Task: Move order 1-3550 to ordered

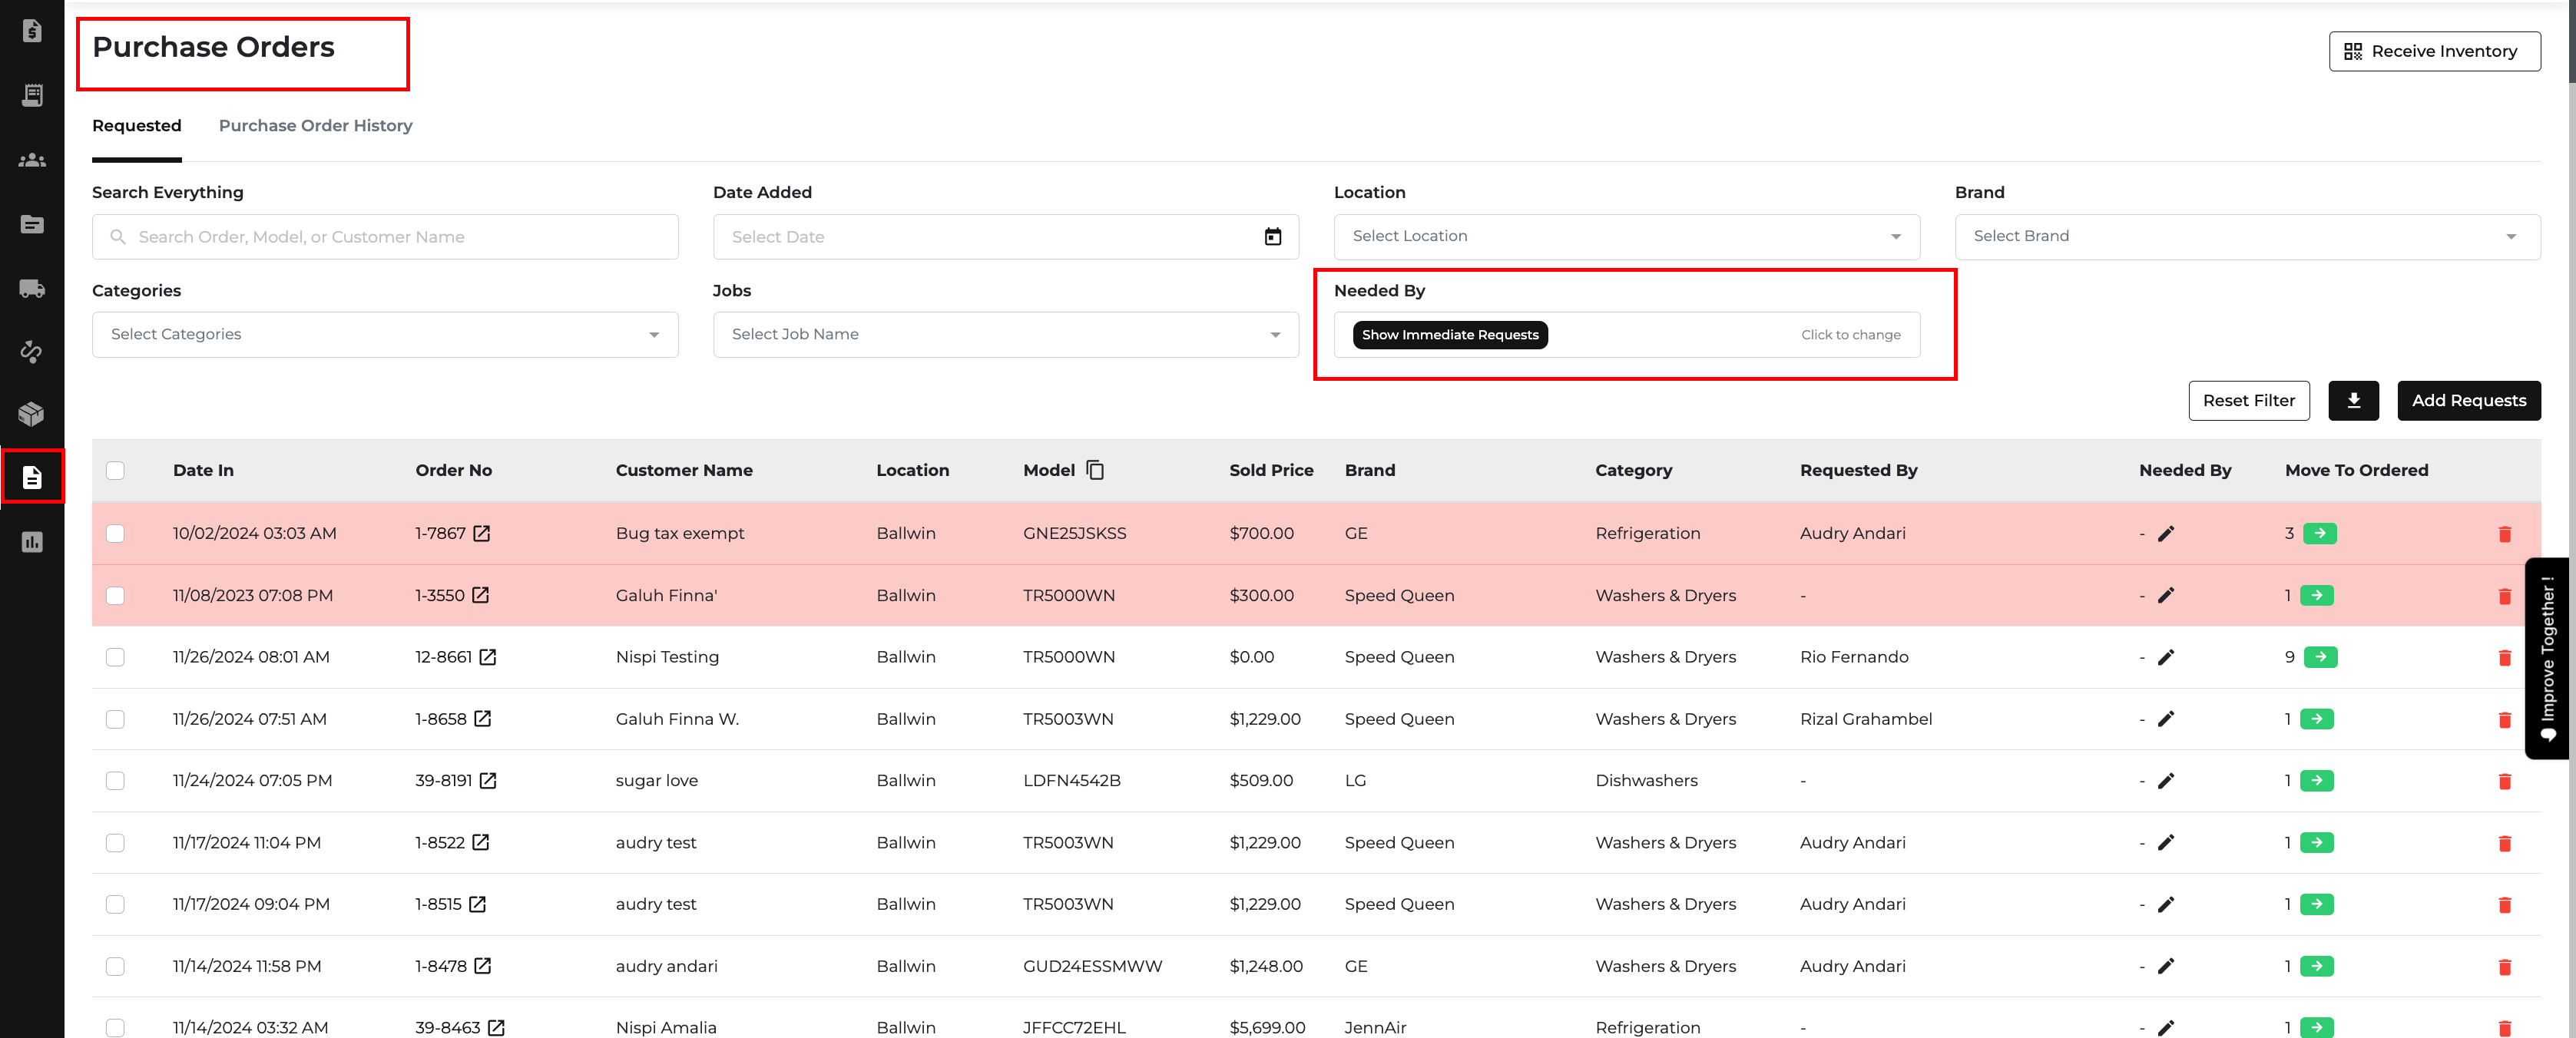Action: pyautogui.click(x=2316, y=596)
